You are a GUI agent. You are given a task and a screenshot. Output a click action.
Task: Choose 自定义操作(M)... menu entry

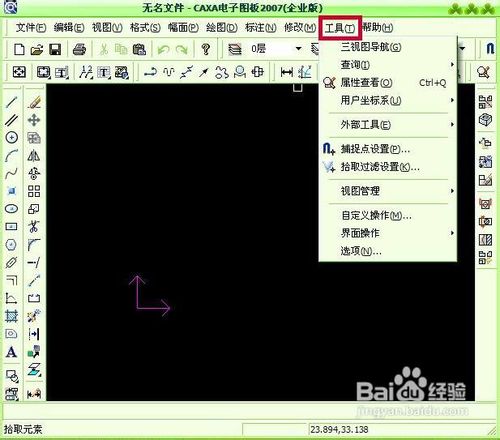(x=388, y=215)
